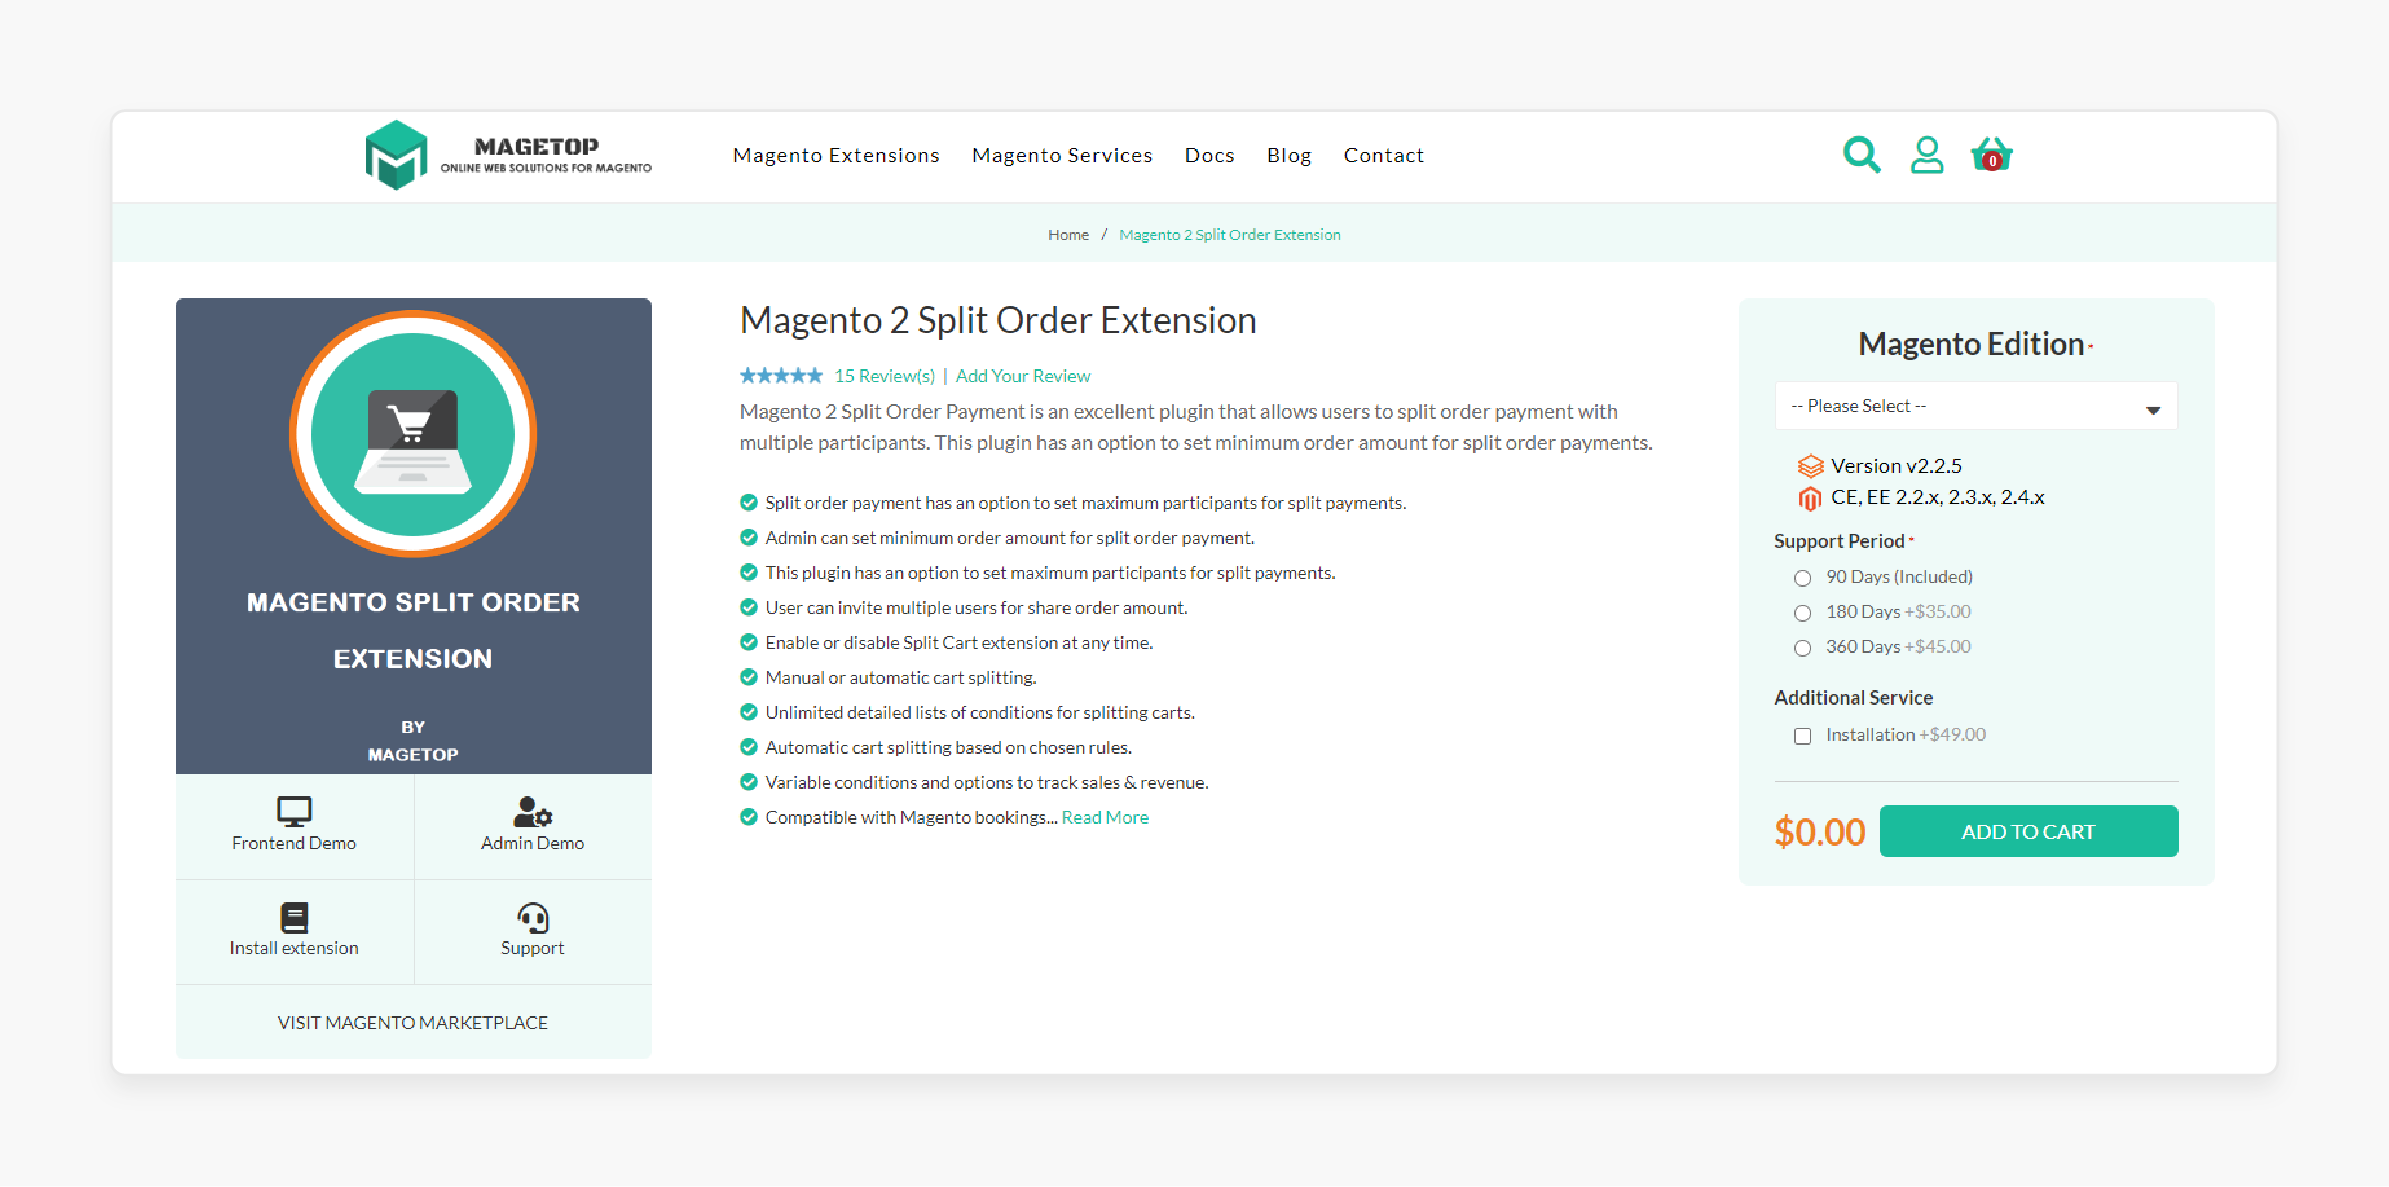Viewport: 2389px width, 1187px height.
Task: Click the ADD TO CART button
Action: [2029, 830]
